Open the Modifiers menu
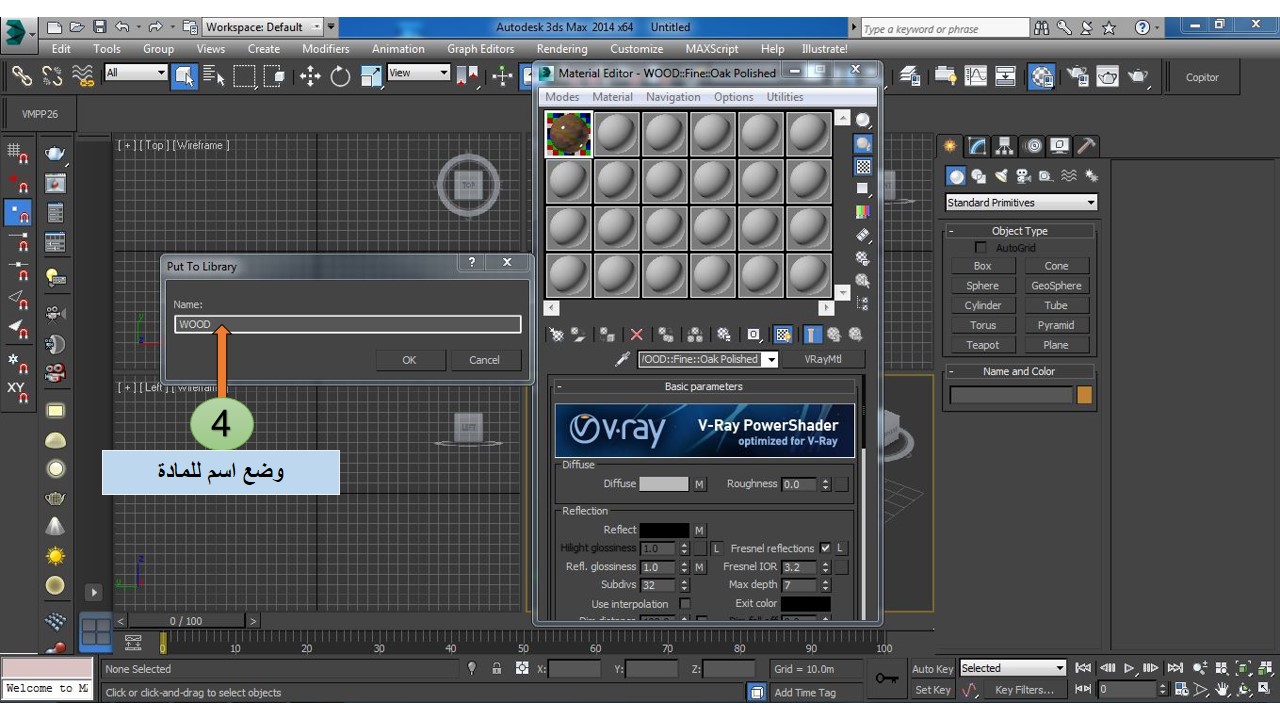Screen dimensions: 1280x720 click(326, 48)
